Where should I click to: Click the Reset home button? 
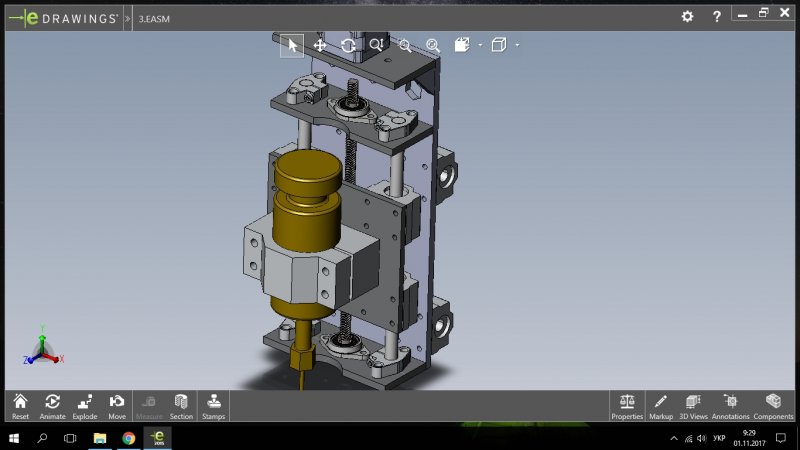tap(20, 405)
